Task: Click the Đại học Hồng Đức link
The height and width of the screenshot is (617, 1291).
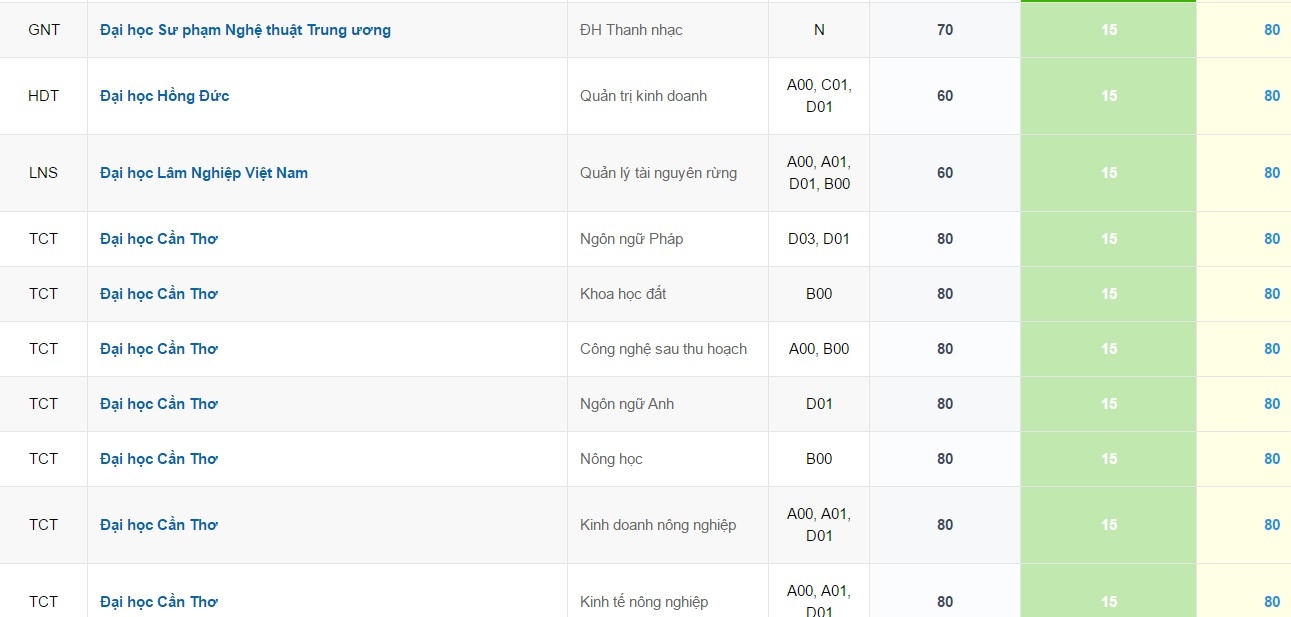Action: click(165, 96)
